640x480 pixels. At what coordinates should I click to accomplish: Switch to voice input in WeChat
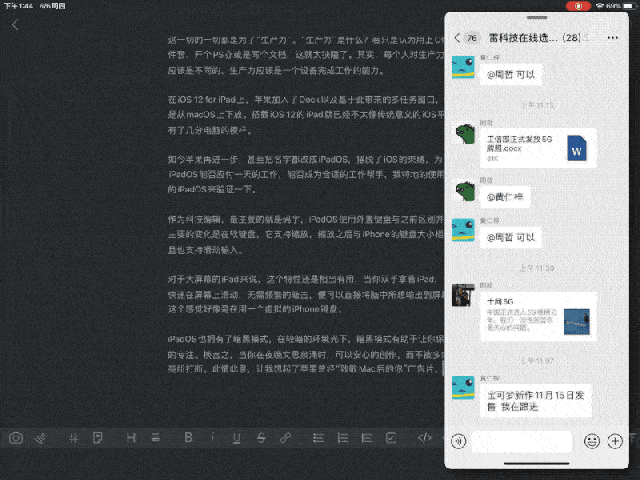pos(458,441)
